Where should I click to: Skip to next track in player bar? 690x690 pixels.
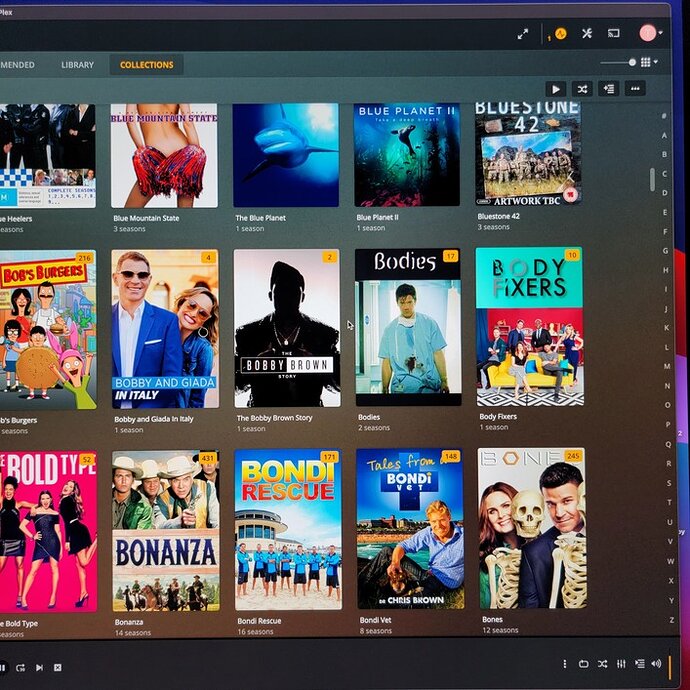39,668
